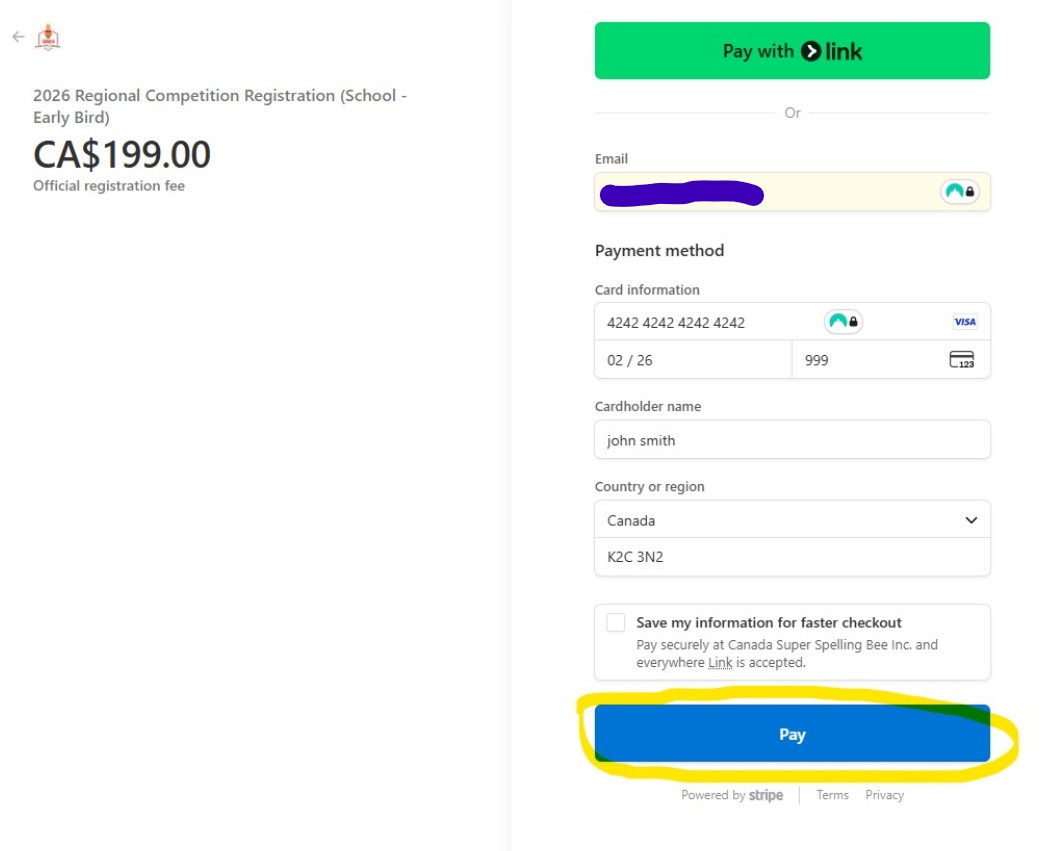Click the underlined Link hyperlink in checkout text
This screenshot has height=851, width=1055.
pyautogui.click(x=721, y=662)
